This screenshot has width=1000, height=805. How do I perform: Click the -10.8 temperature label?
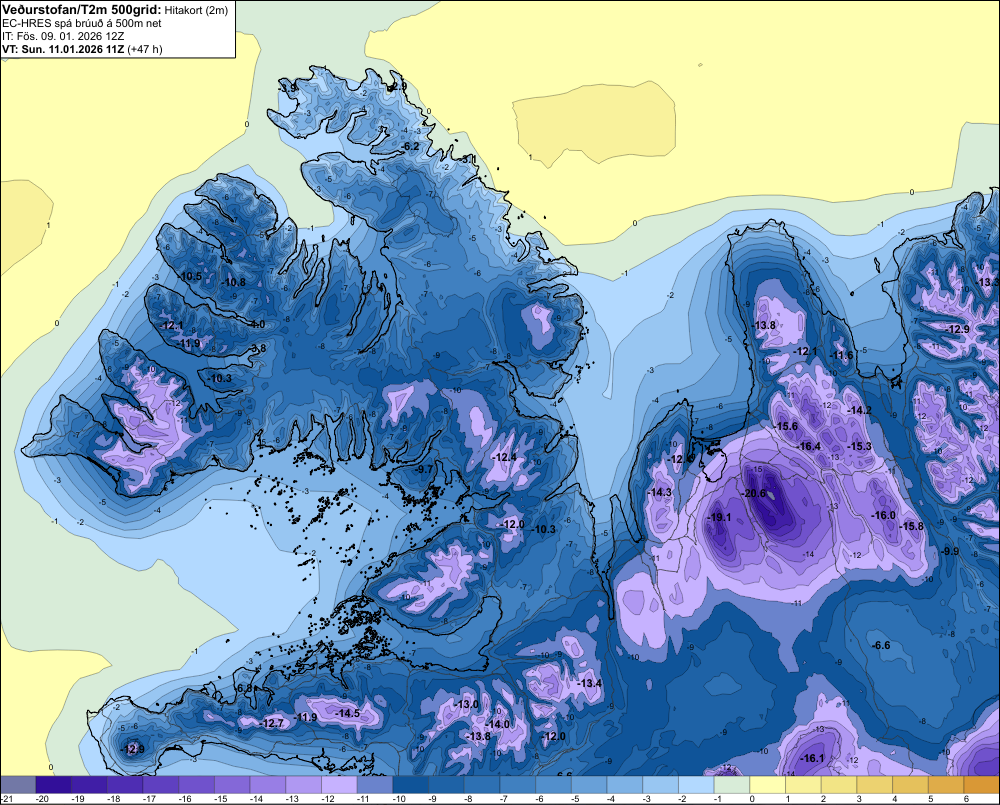pyautogui.click(x=233, y=282)
